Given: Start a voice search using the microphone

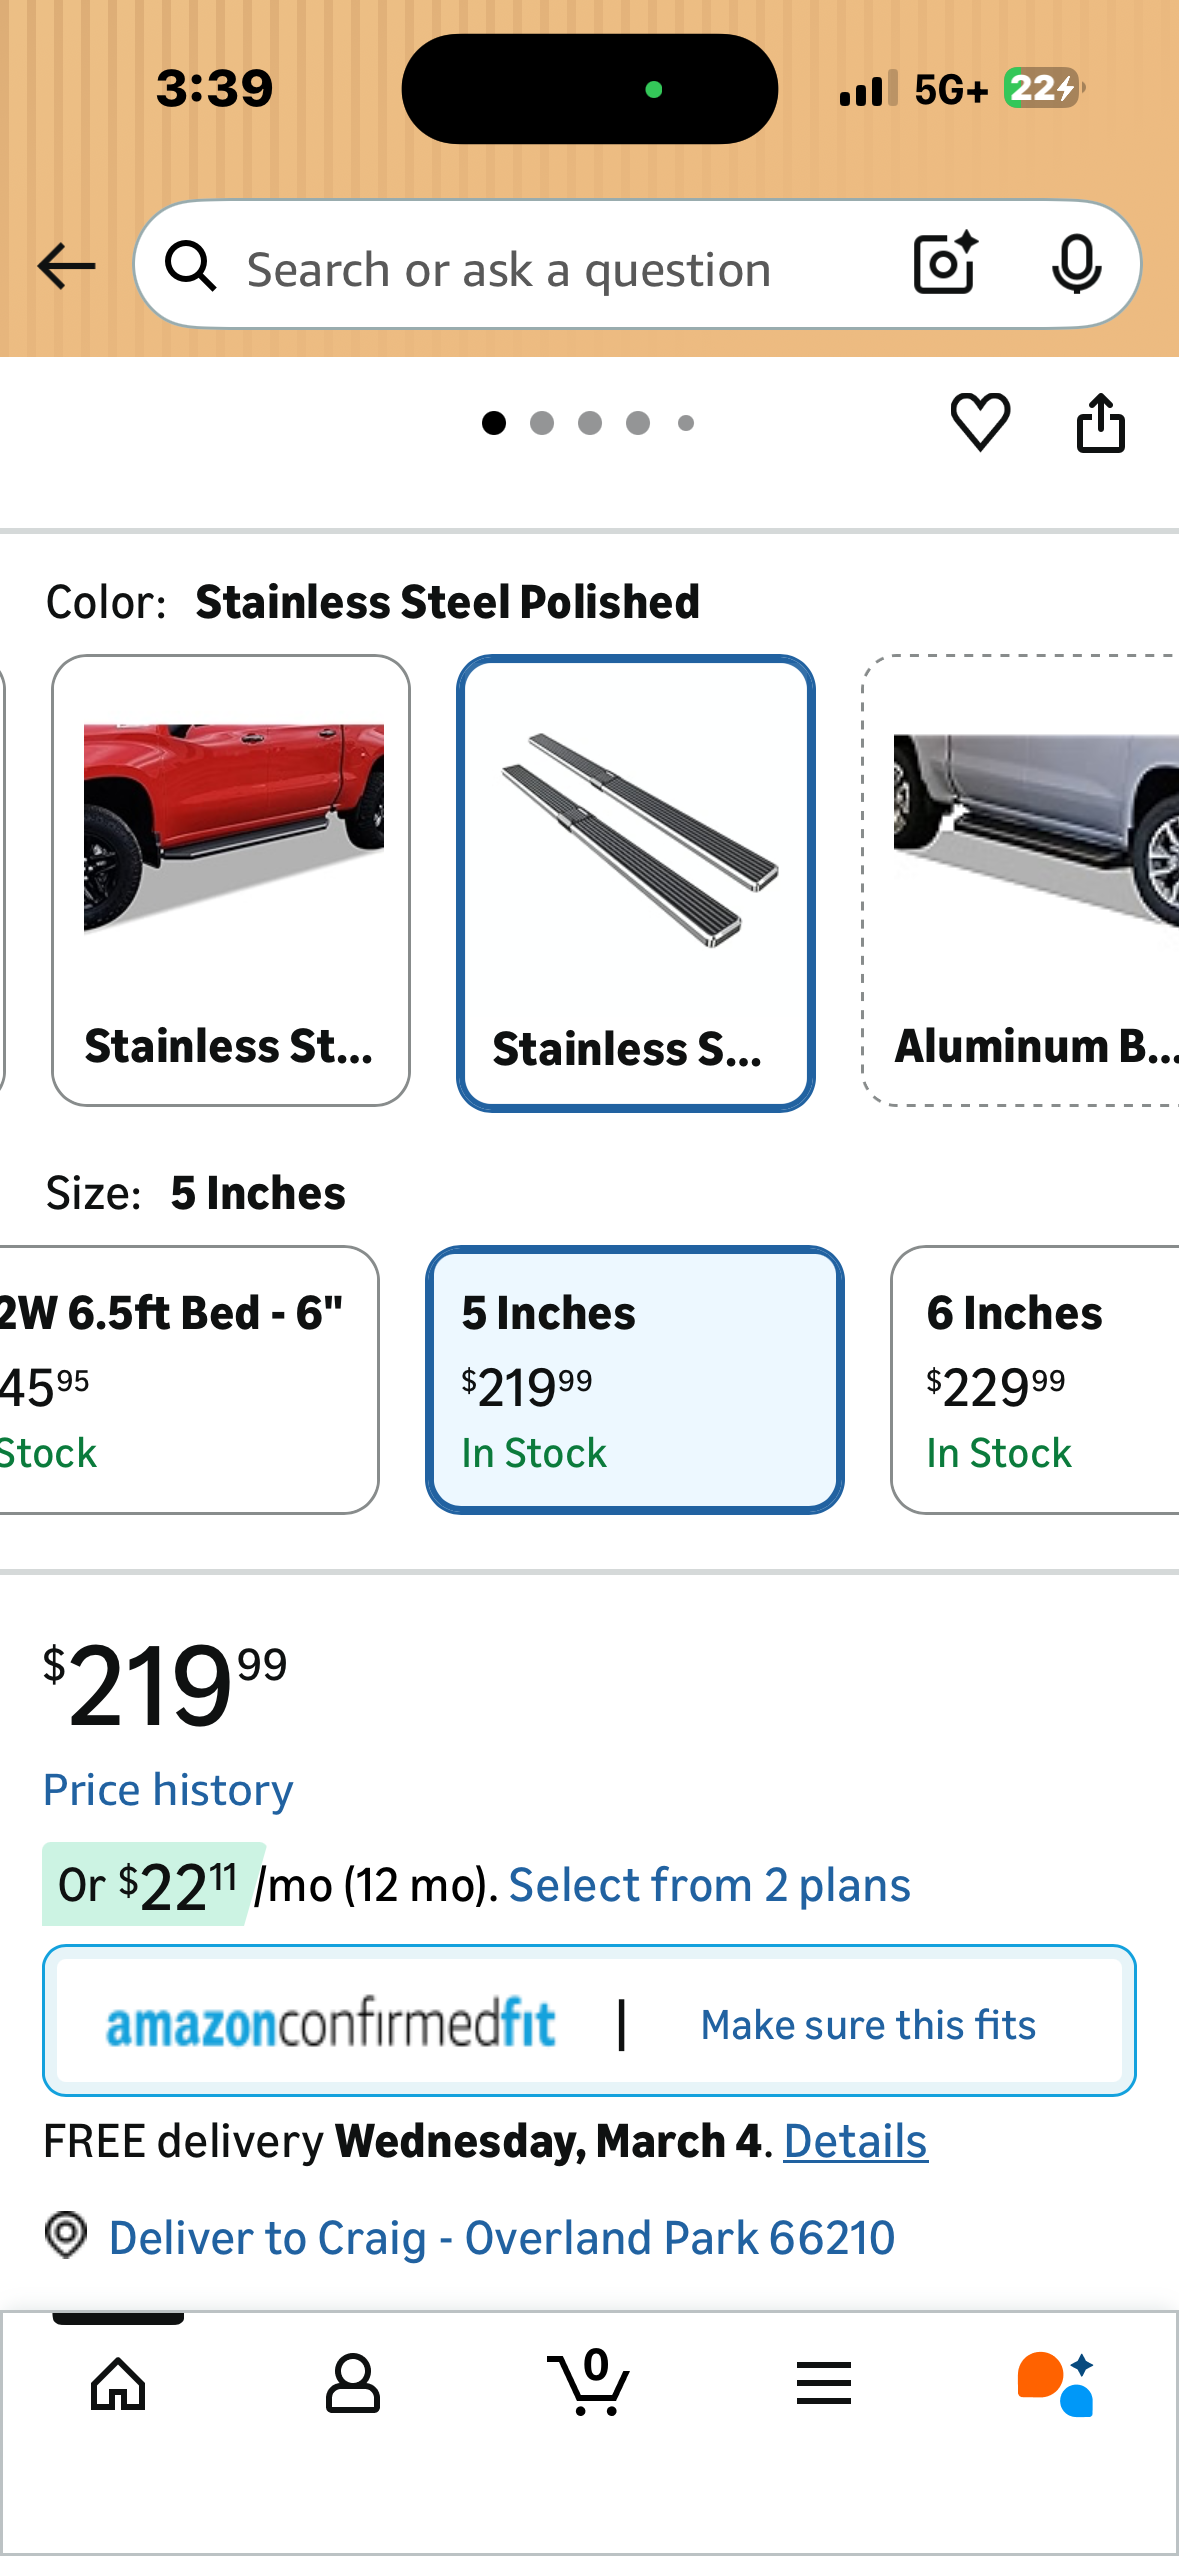Looking at the screenshot, I should pos(1077,265).
